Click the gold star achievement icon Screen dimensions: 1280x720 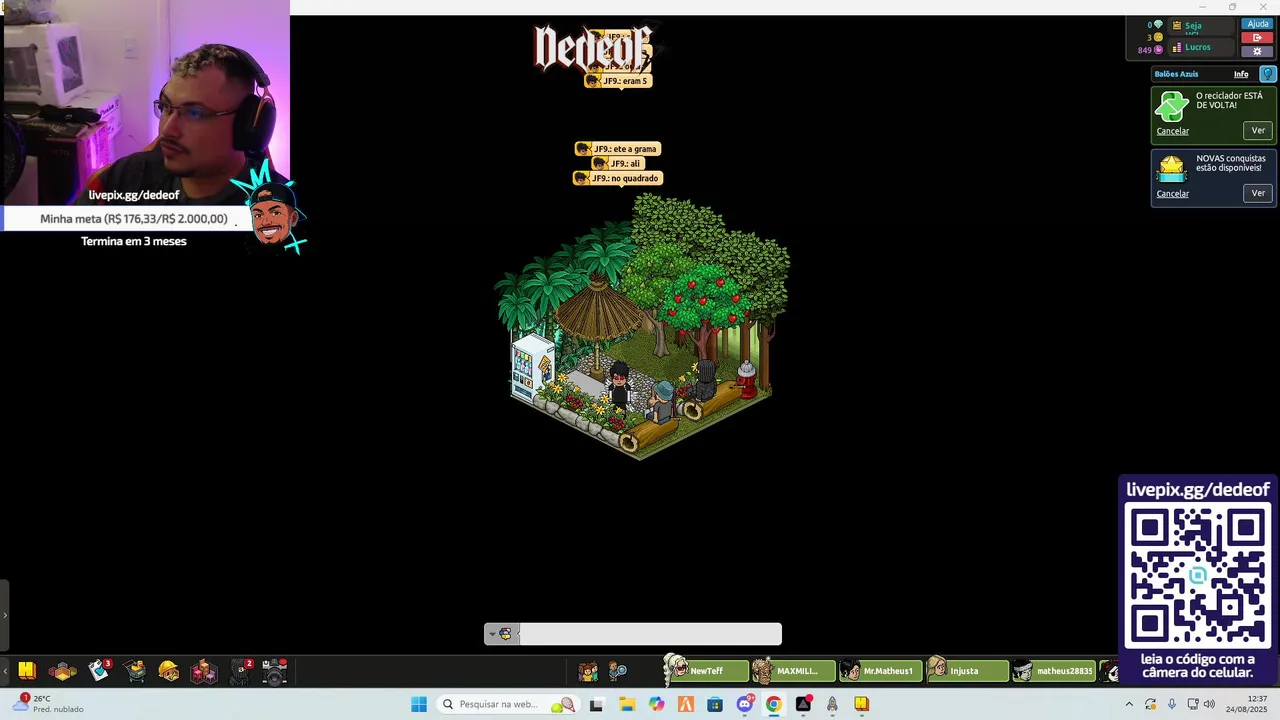pyautogui.click(x=1171, y=168)
